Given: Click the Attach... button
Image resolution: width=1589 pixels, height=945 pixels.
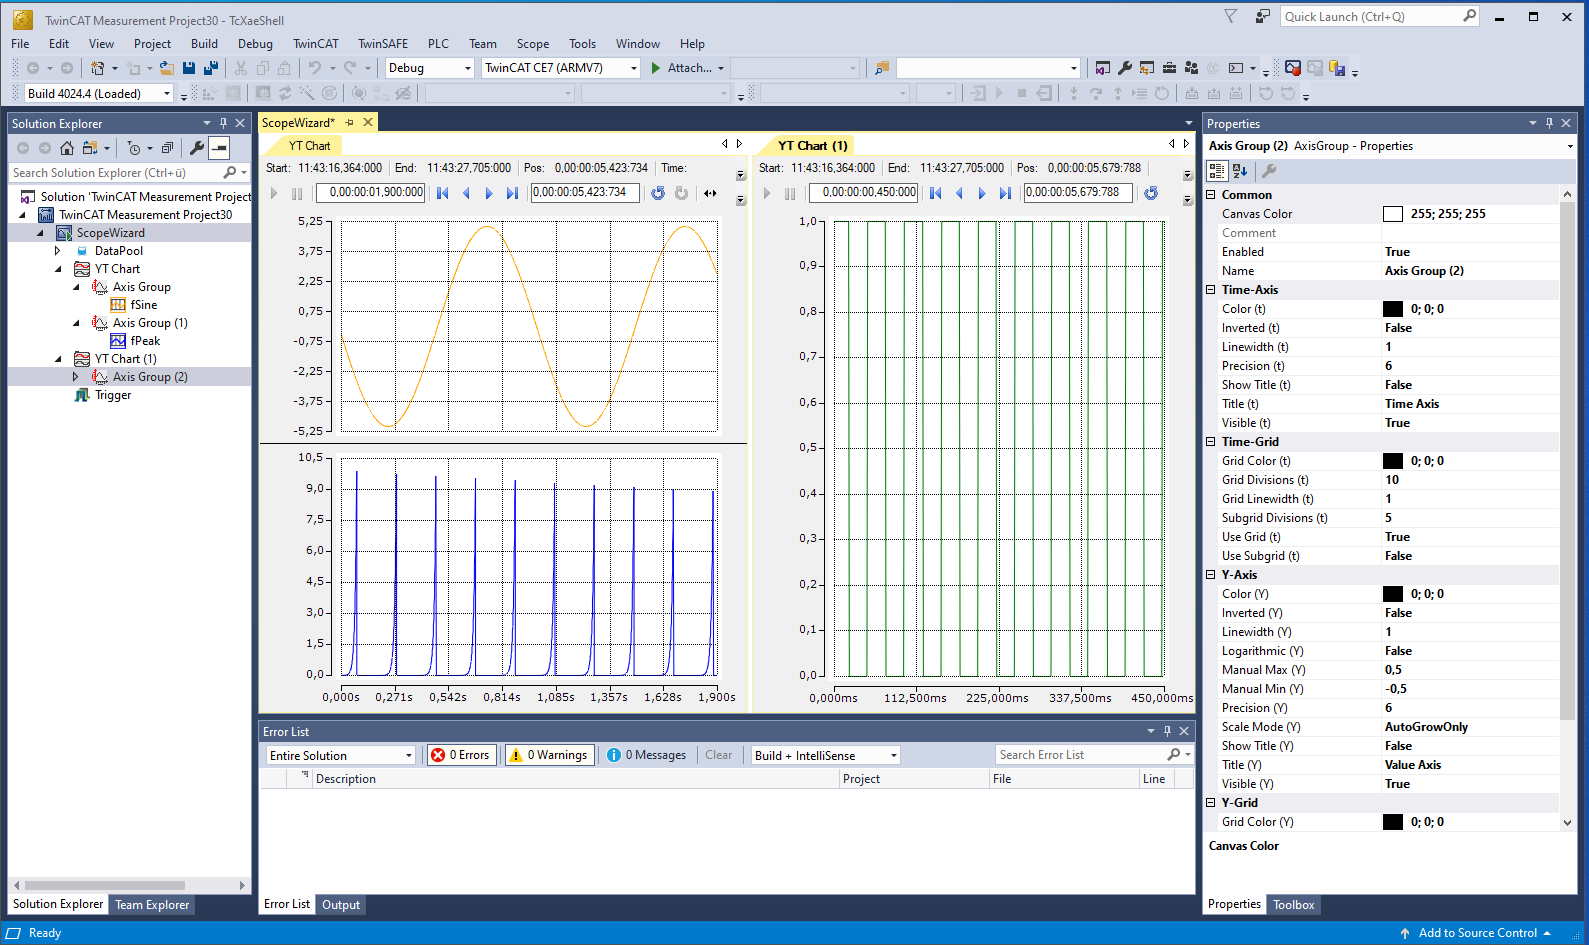Looking at the screenshot, I should [x=688, y=68].
